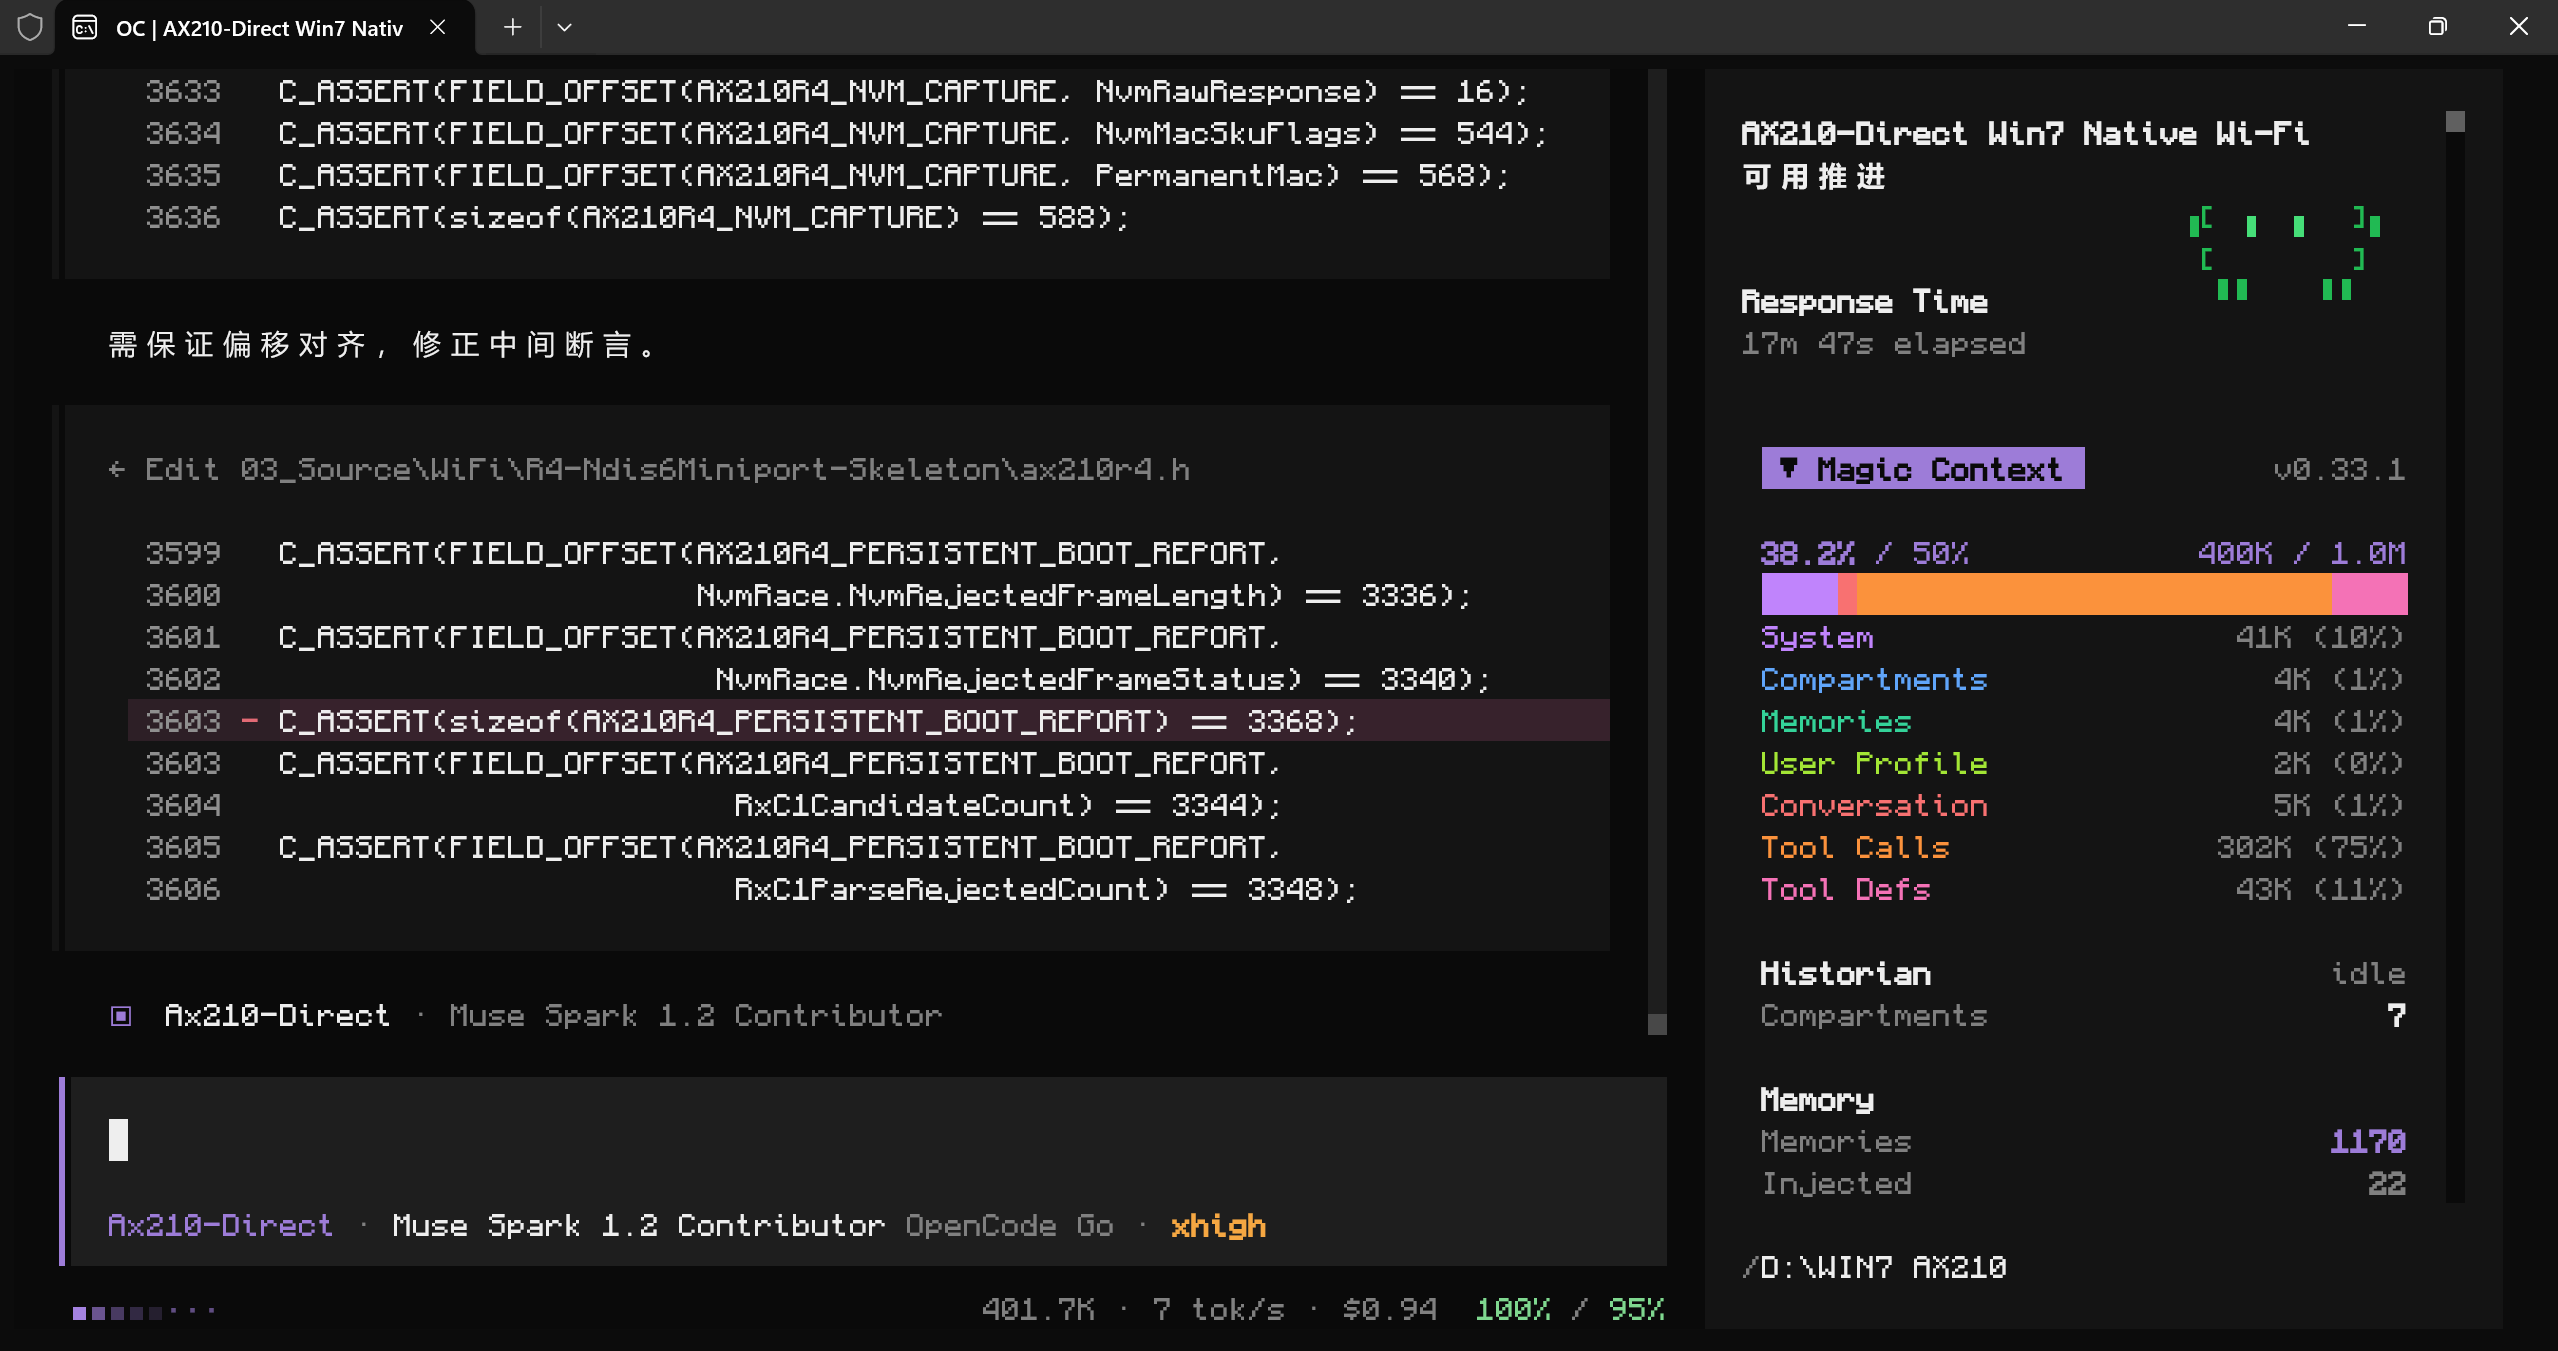Click the 7 tok/s speed indicator

tap(1218, 1309)
